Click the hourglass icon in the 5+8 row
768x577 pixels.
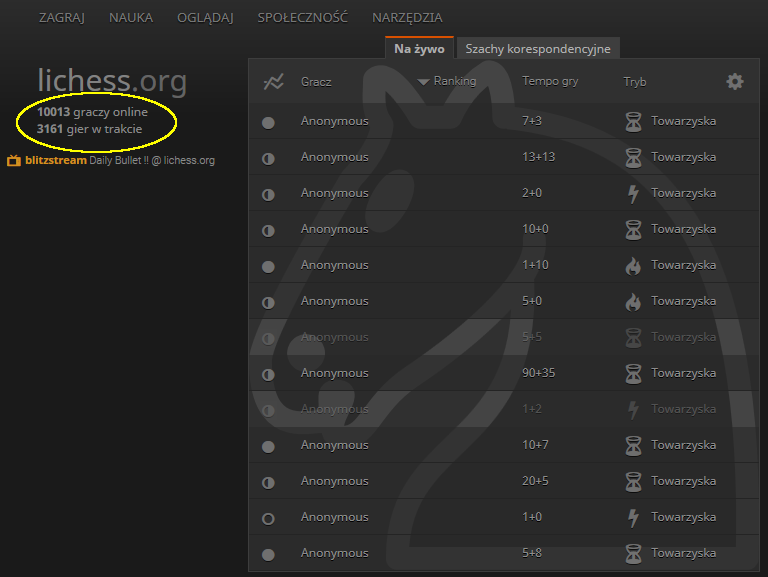[633, 553]
